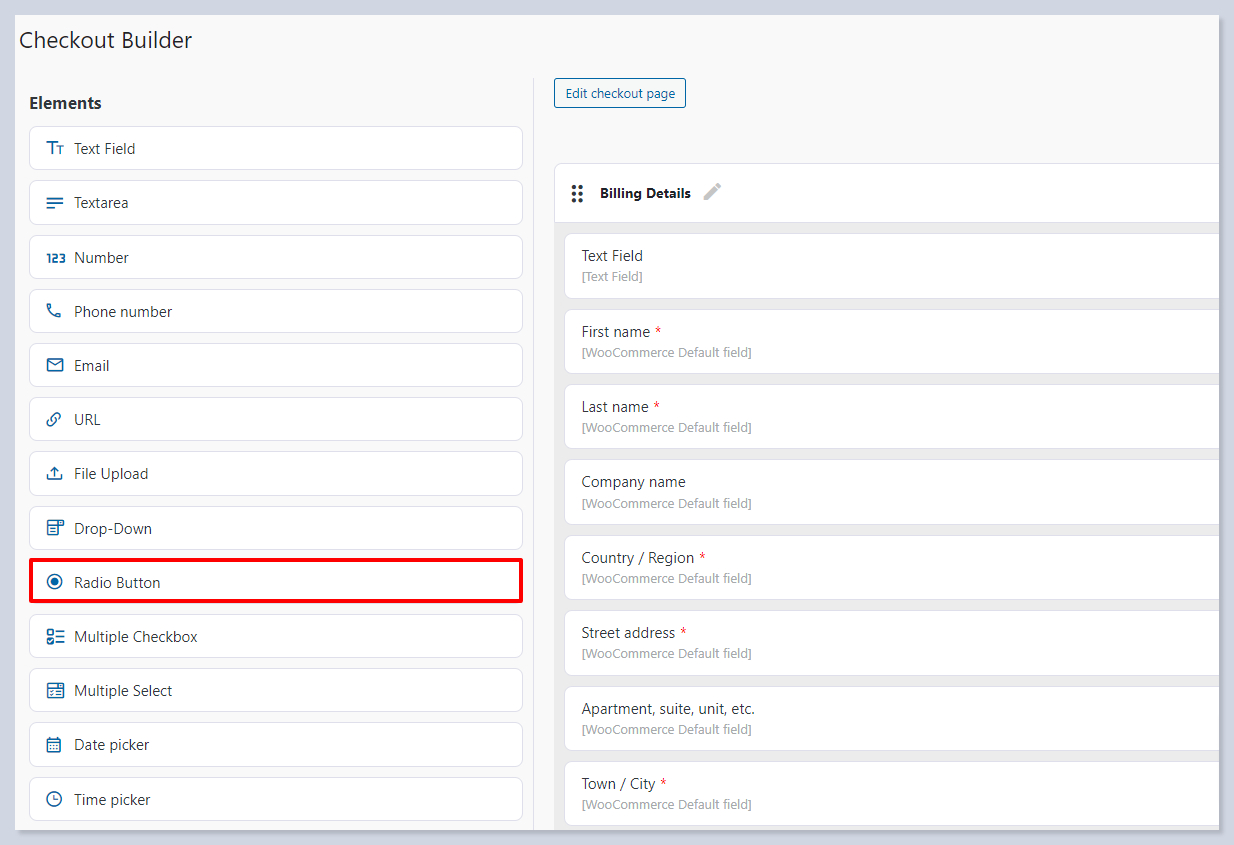
Task: Add a Multiple Select element
Action: [275, 691]
